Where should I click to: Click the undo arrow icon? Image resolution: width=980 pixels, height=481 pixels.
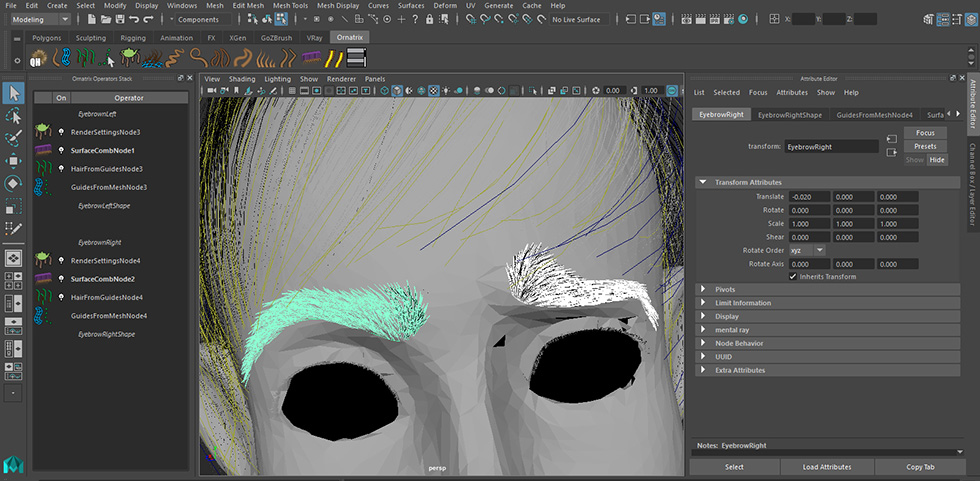[x=134, y=19]
